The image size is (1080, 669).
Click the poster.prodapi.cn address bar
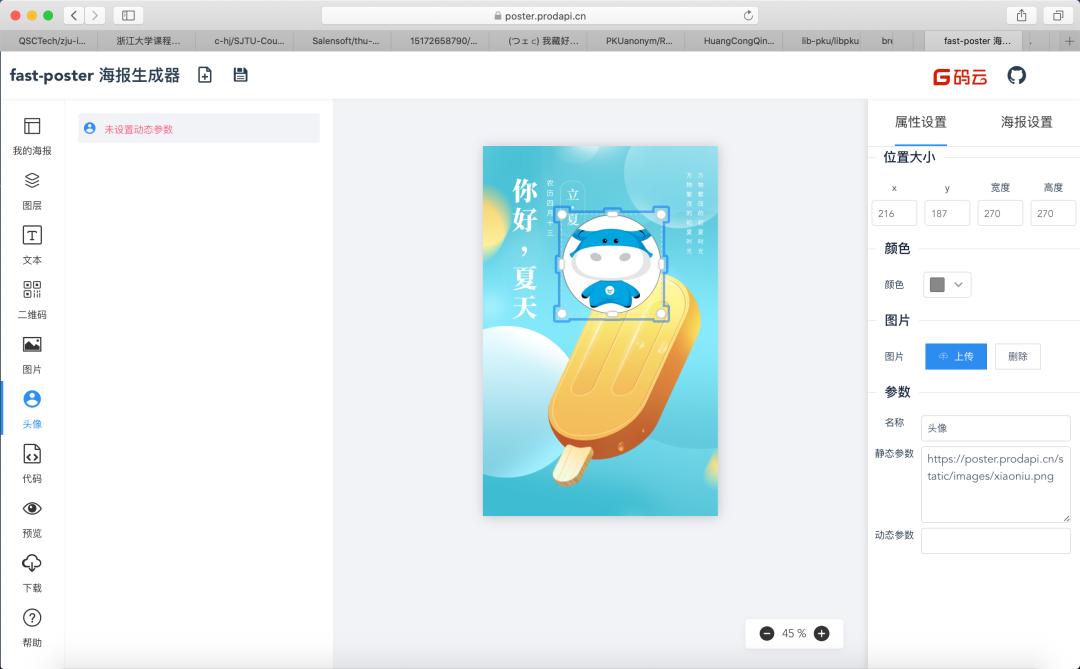(541, 15)
